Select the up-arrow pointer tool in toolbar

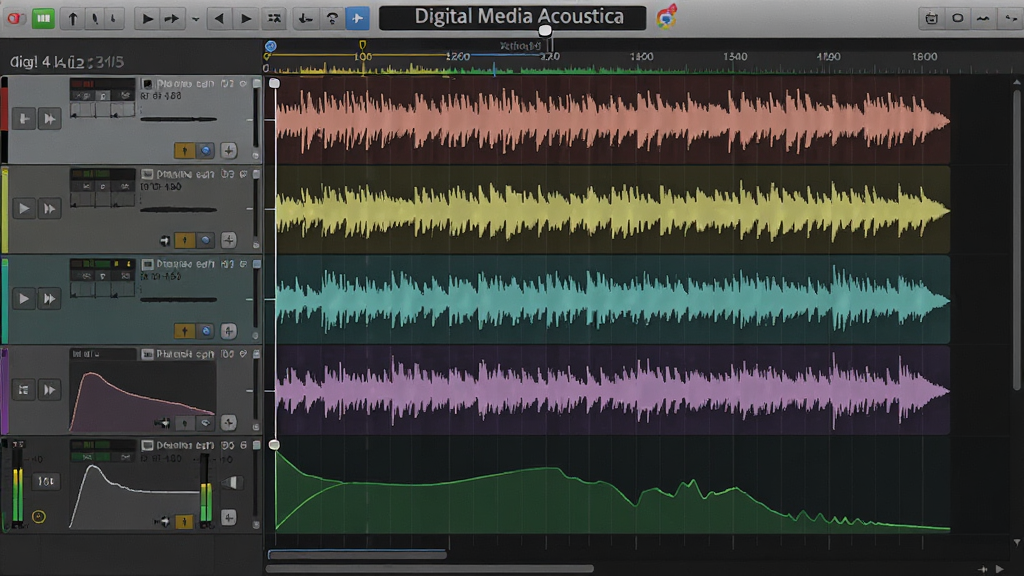72,18
